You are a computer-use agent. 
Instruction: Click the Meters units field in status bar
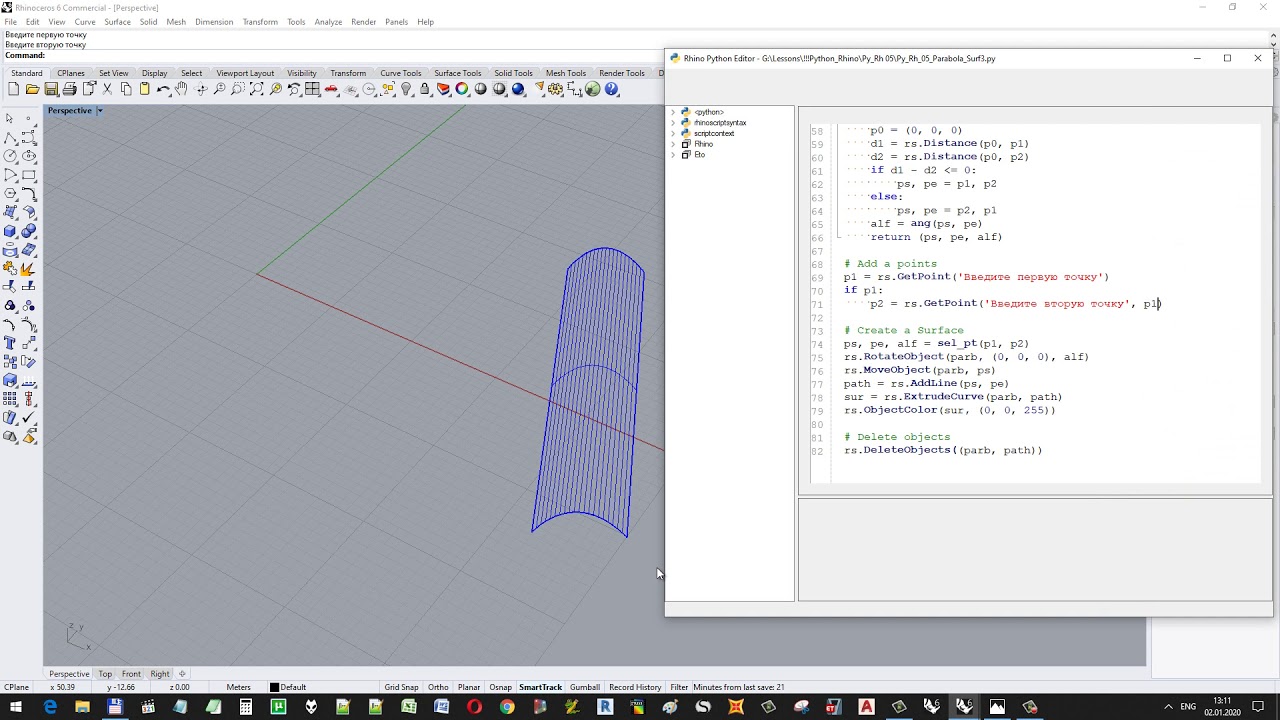click(238, 687)
